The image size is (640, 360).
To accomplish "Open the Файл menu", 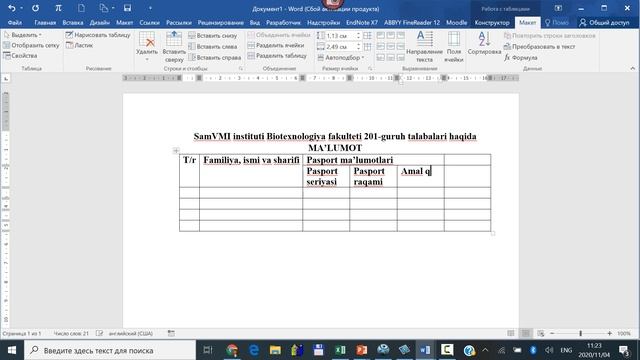I will pyautogui.click(x=15, y=22).
